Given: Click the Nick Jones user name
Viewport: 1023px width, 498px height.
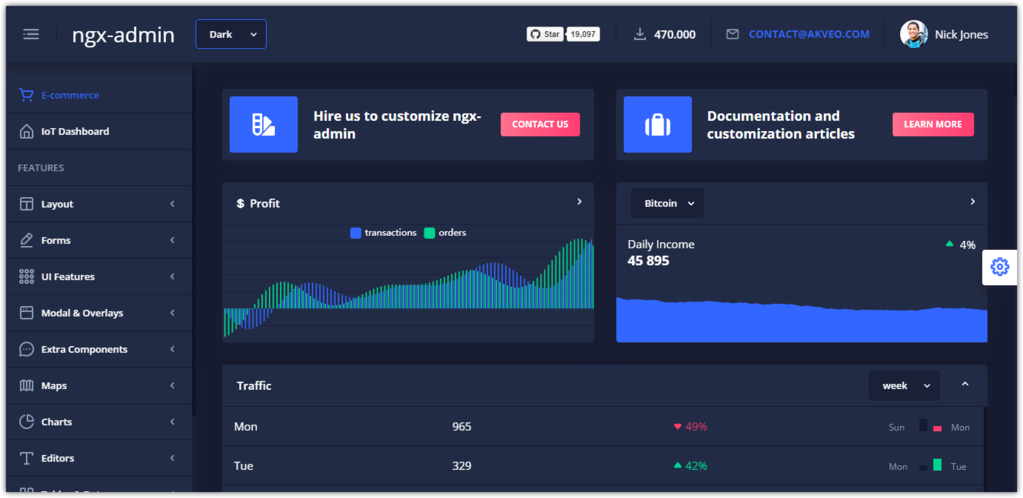Looking at the screenshot, I should tap(962, 35).
